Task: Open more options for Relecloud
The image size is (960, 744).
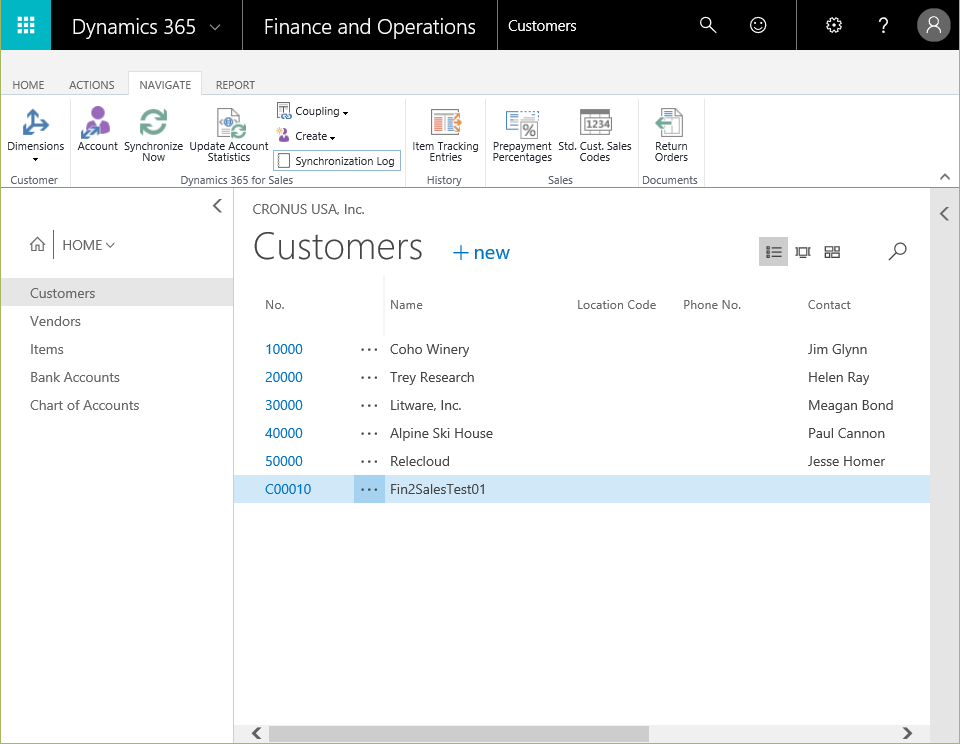Action: [369, 462]
